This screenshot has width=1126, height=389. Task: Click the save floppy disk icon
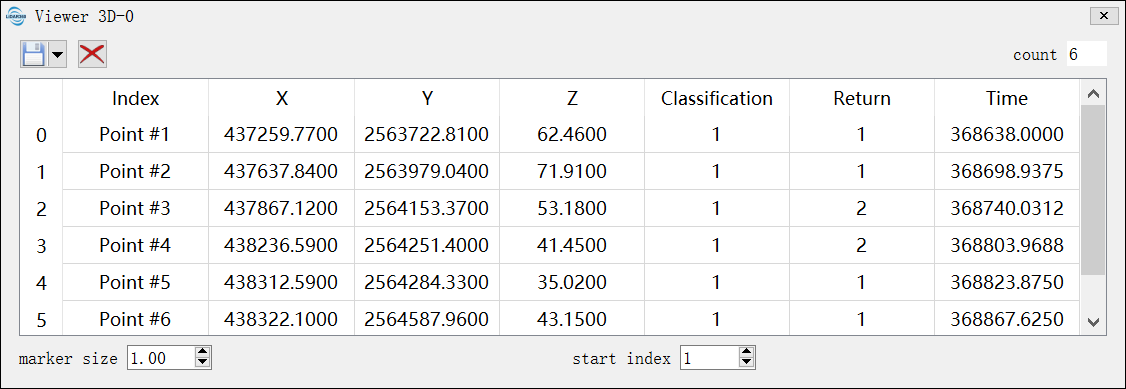coord(34,55)
